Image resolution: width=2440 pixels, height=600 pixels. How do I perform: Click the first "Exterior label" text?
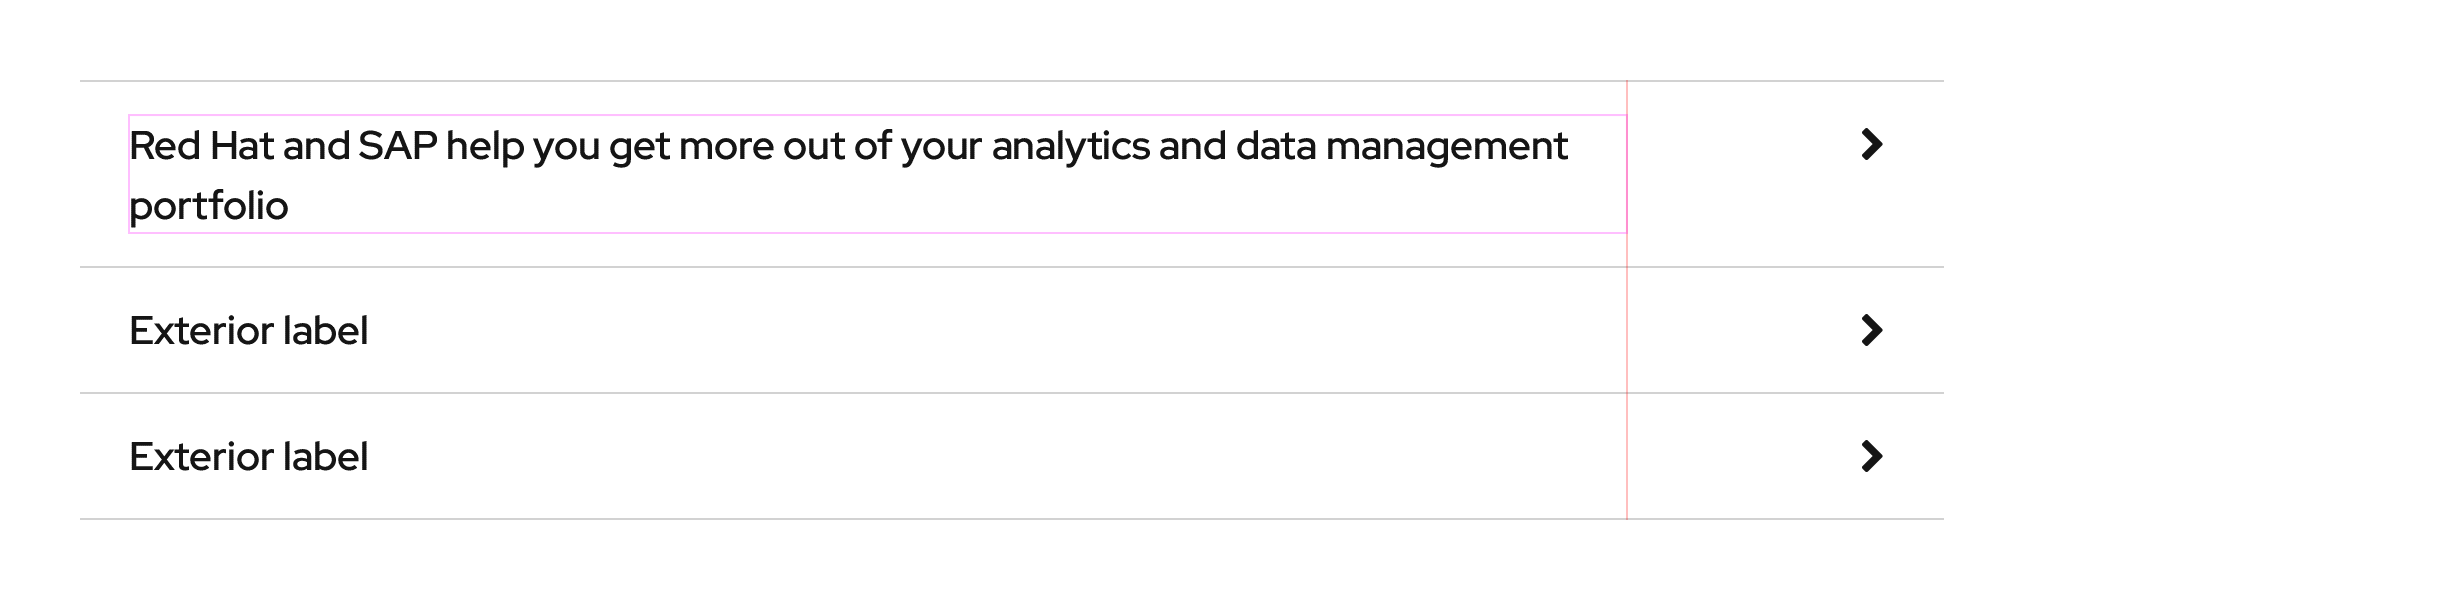point(248,331)
